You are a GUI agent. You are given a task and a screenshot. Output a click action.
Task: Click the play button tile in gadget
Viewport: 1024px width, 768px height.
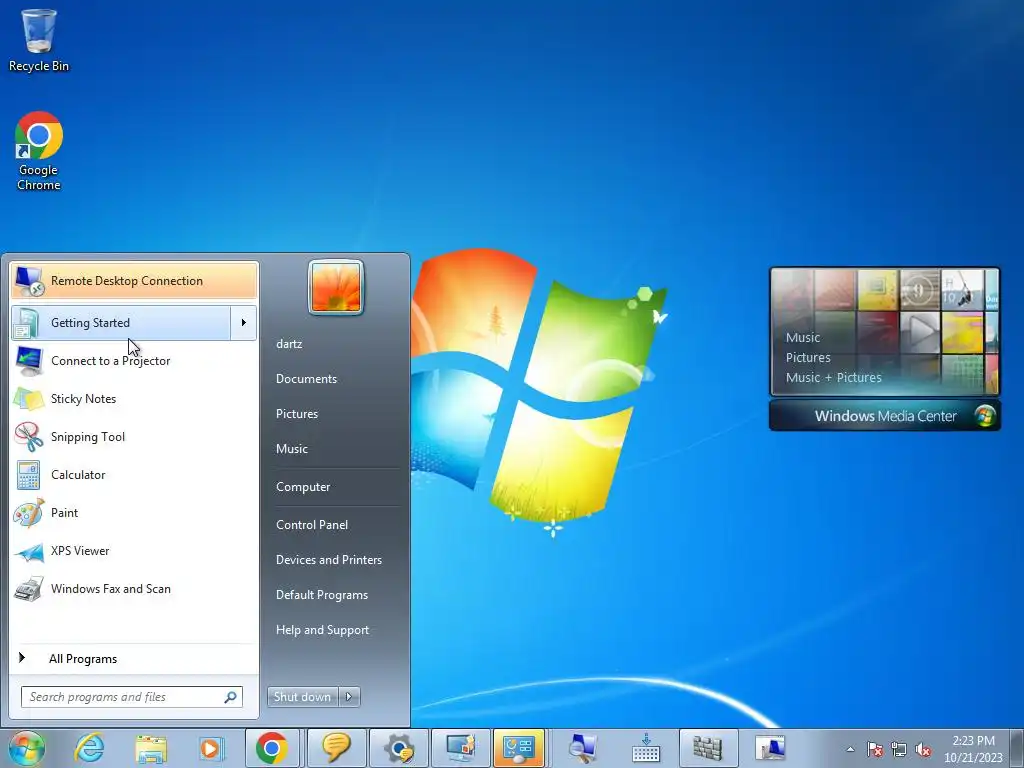(920, 331)
